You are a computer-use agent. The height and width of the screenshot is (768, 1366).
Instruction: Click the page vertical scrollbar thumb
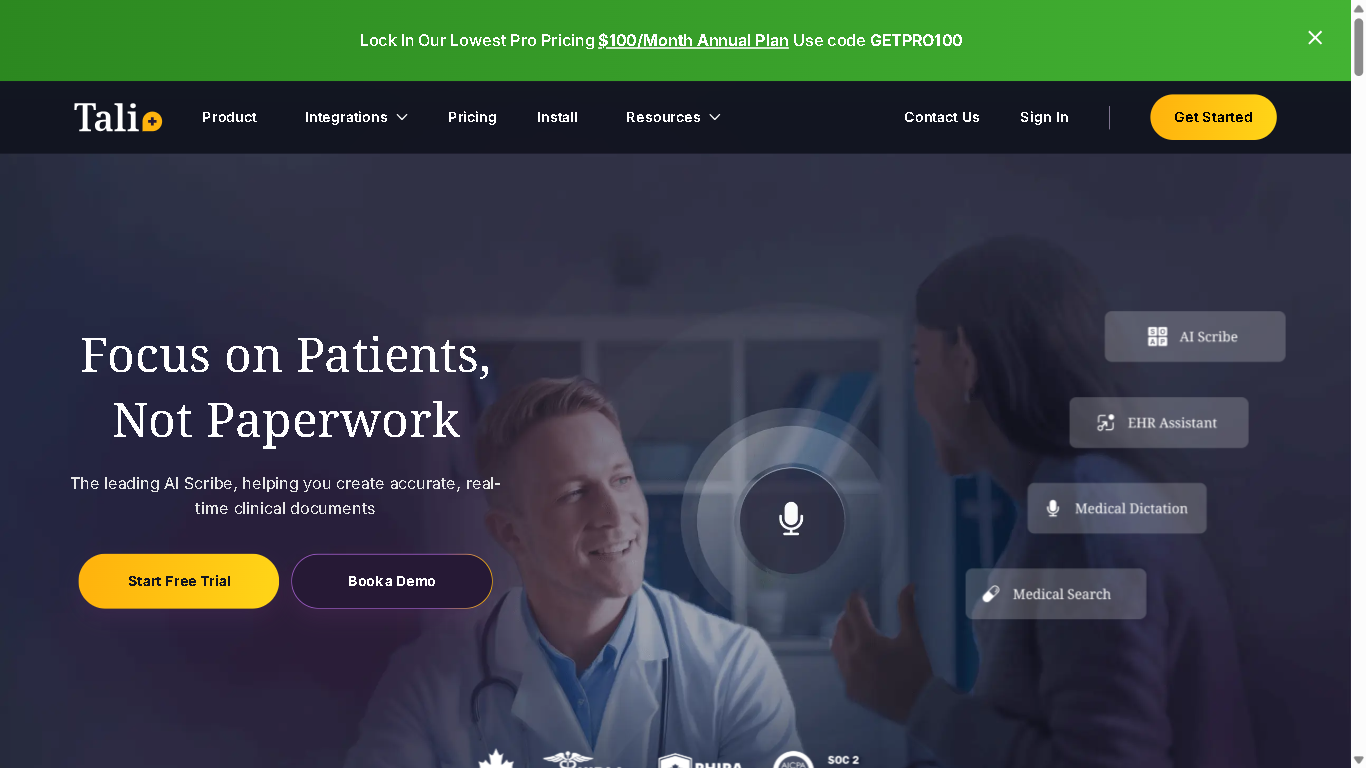[1358, 40]
